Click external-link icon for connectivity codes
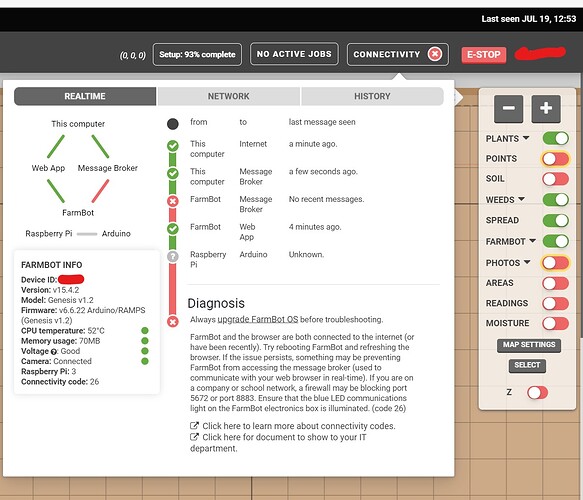Screen dimensions: 583x500 (x=194, y=425)
